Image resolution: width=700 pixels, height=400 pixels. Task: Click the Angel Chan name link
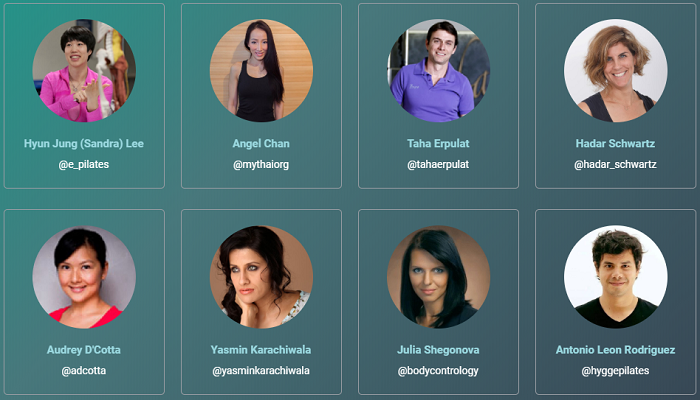coord(261,144)
